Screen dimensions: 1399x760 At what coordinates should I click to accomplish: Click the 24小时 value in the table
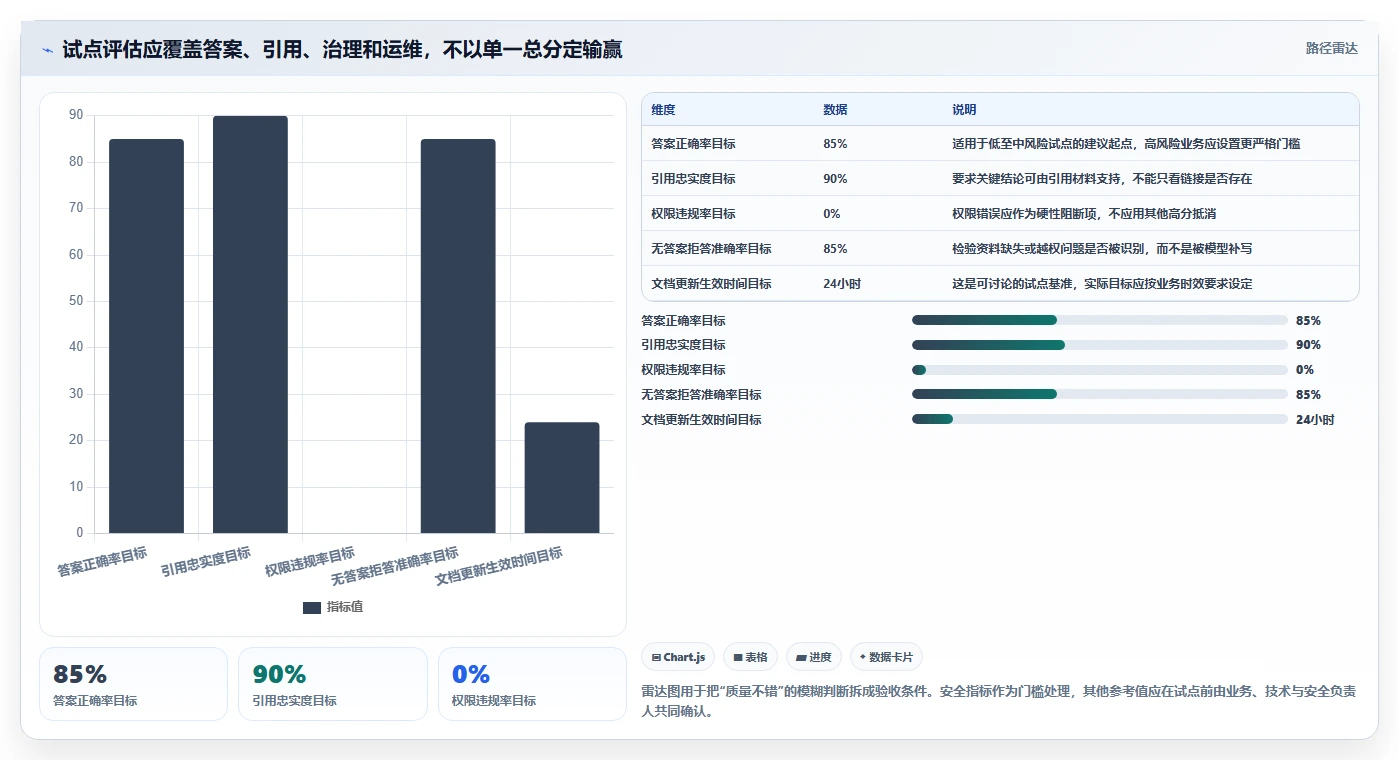[x=842, y=284]
